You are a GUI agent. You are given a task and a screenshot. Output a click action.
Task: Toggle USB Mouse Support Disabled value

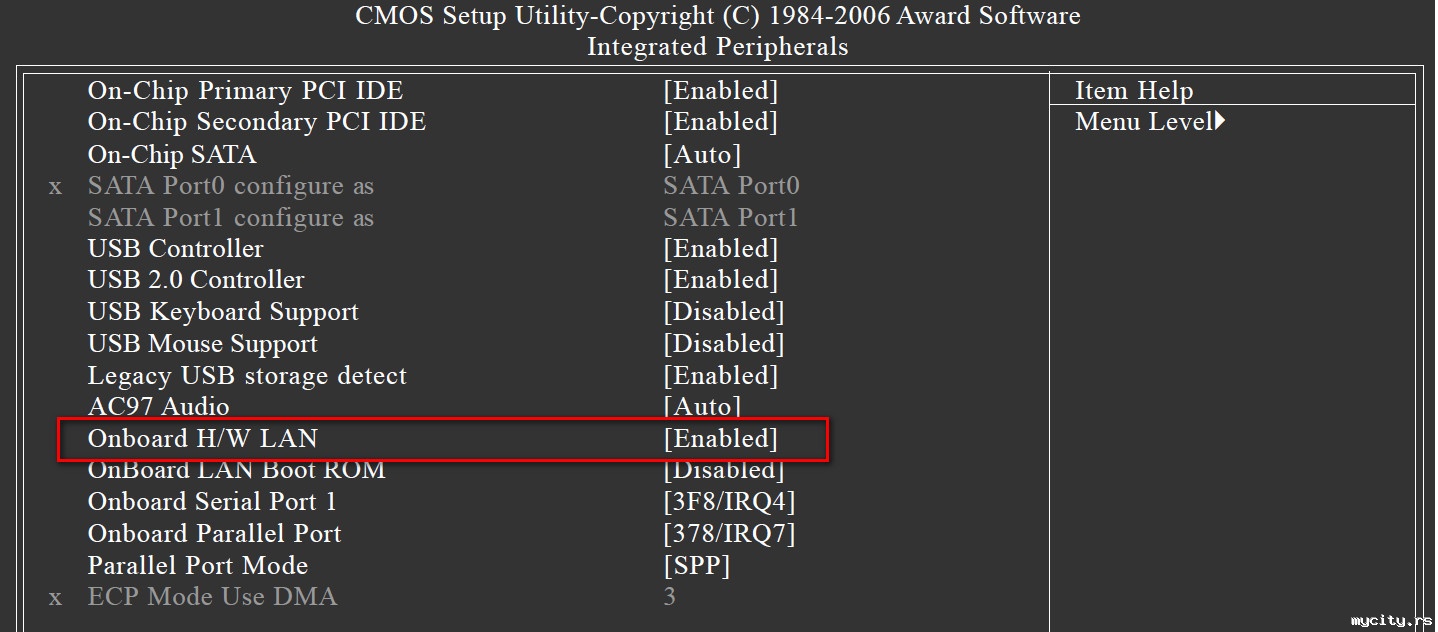[723, 344]
